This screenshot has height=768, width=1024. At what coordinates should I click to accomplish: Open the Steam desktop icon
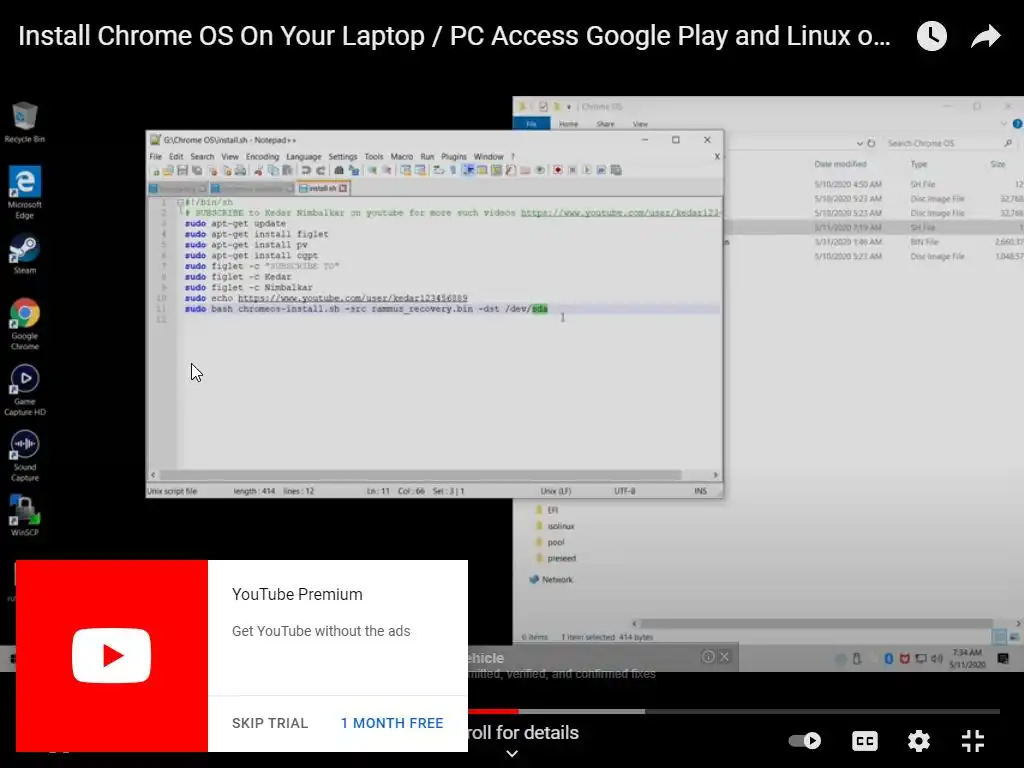click(x=25, y=253)
